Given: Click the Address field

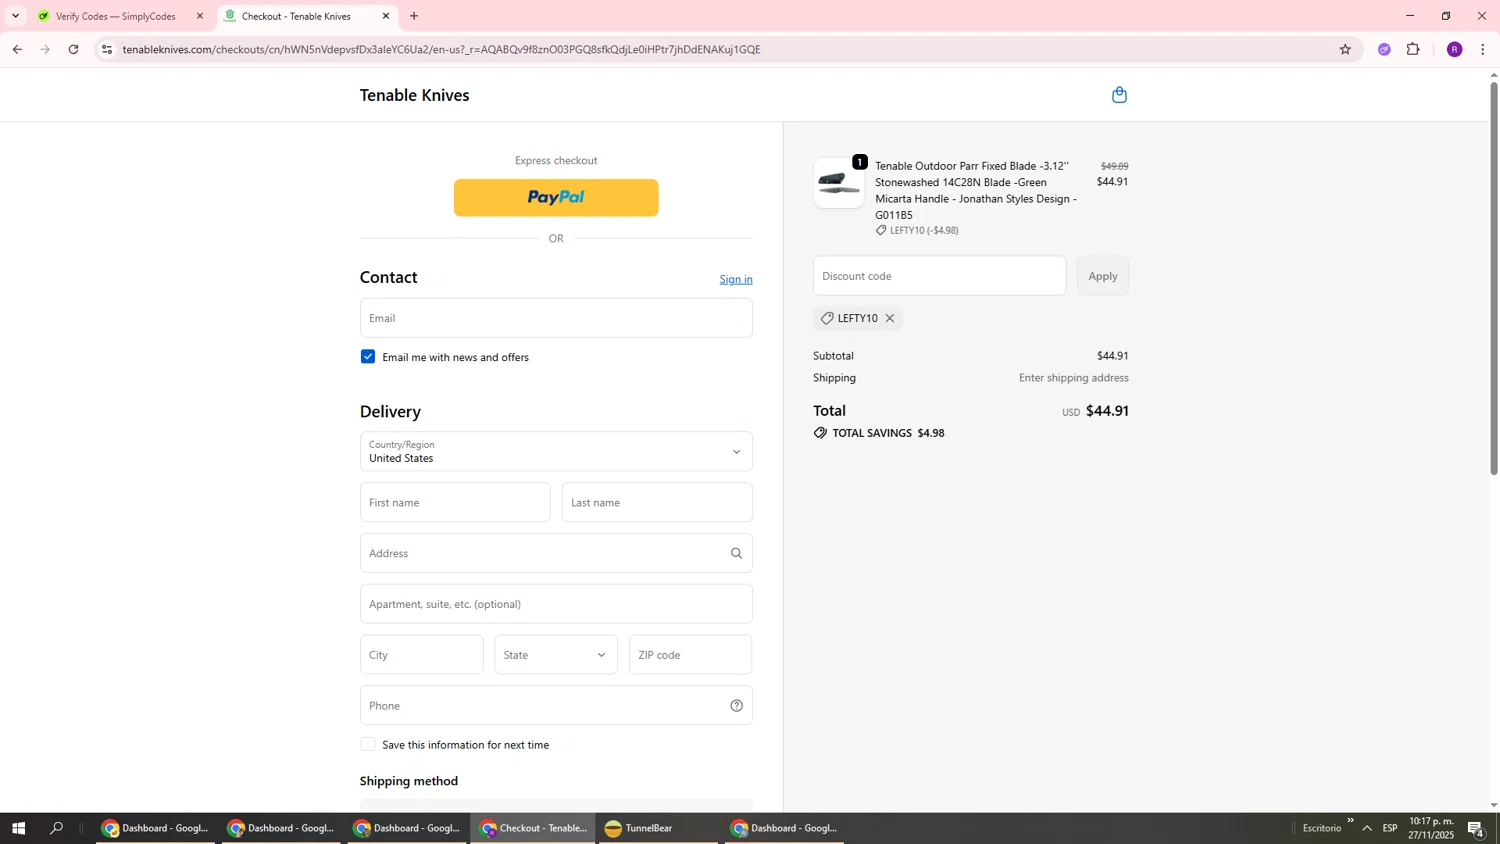Looking at the screenshot, I should coord(556,553).
